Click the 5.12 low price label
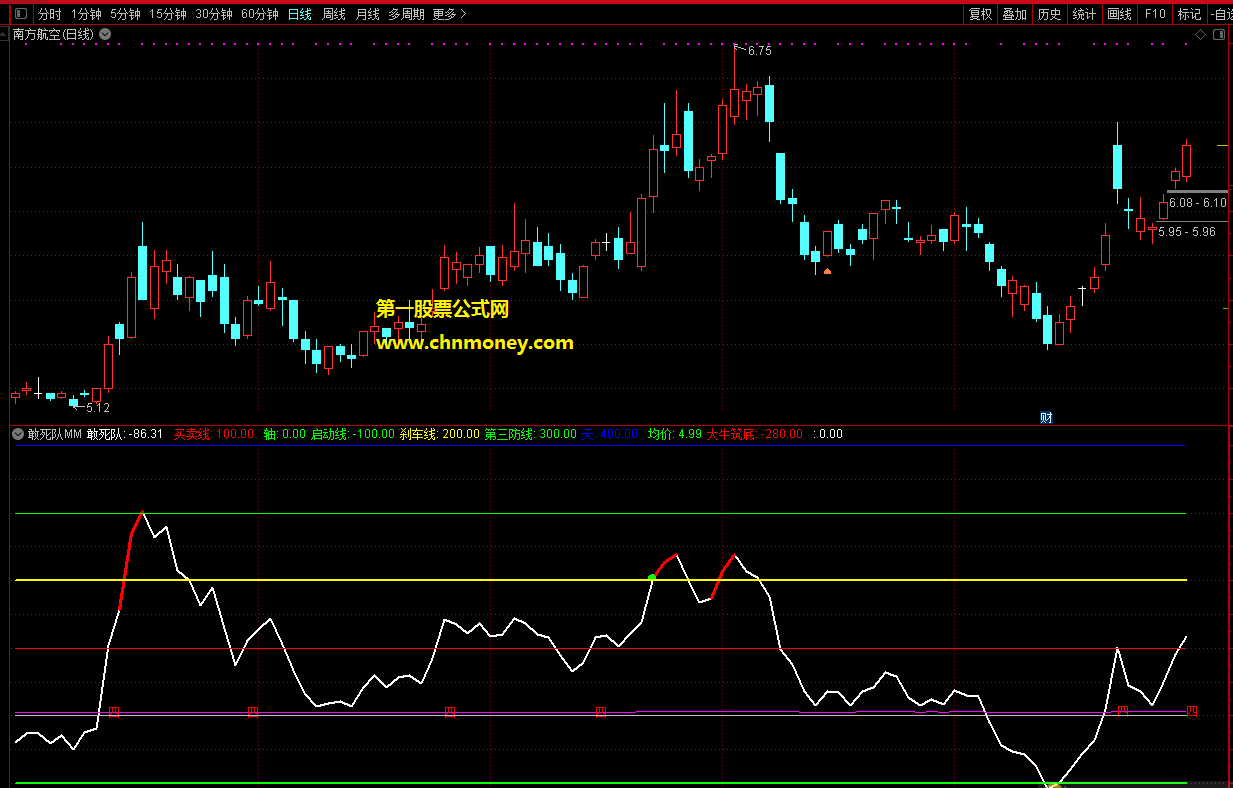 point(98,408)
